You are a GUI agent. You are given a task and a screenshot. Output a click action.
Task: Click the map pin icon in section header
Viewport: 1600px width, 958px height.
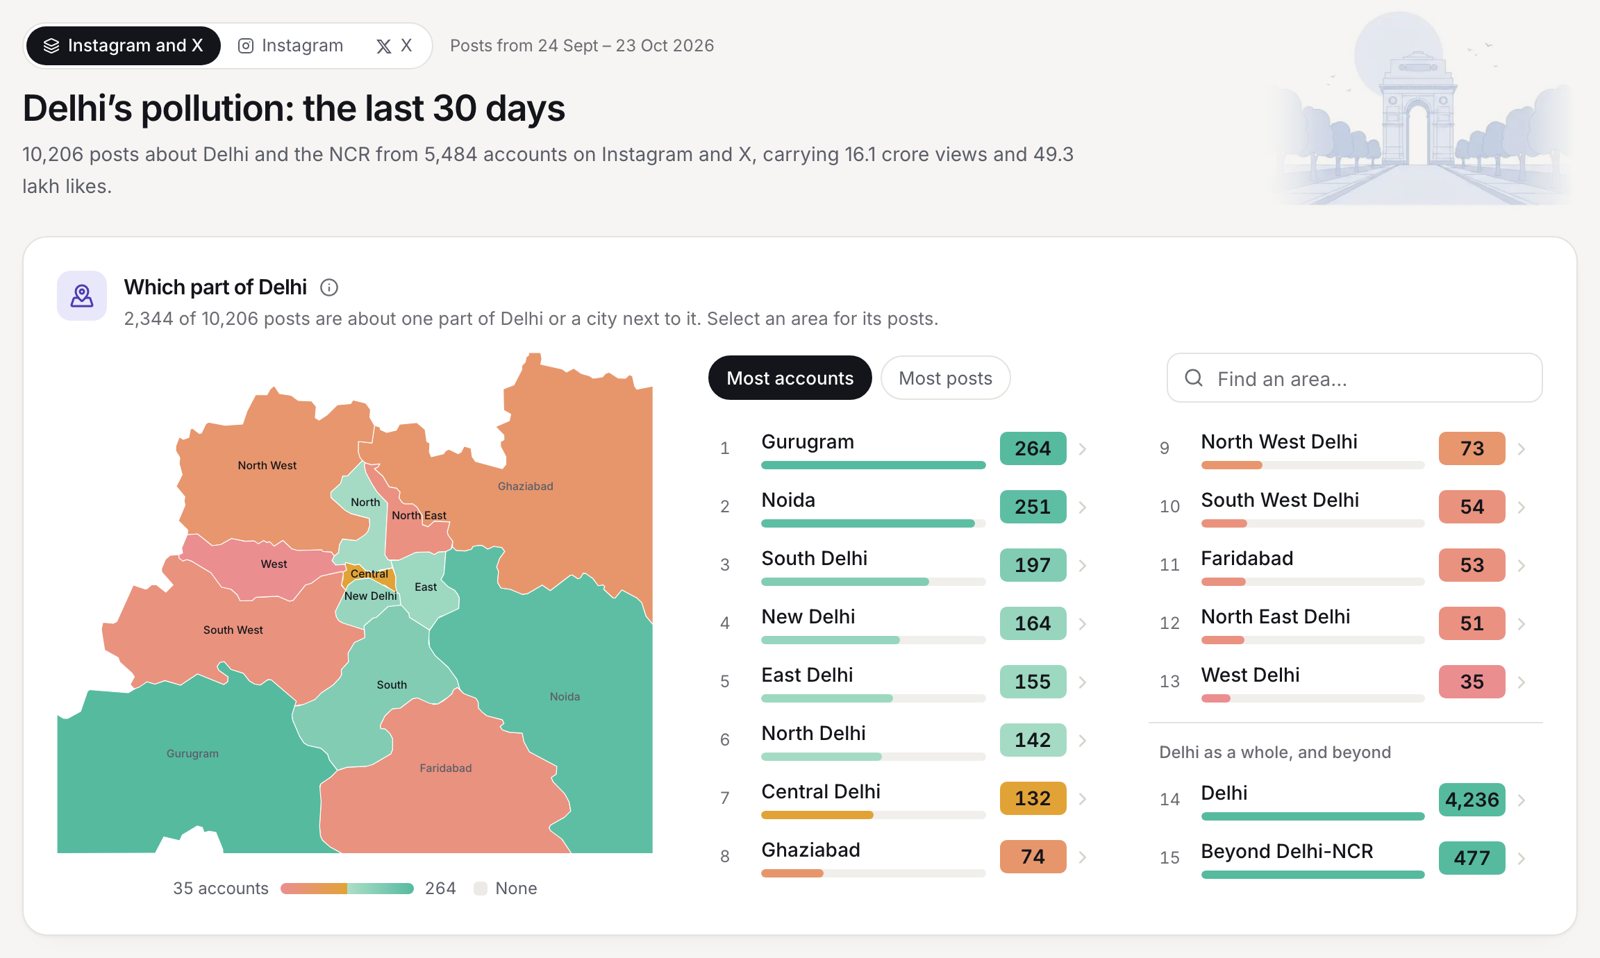coord(82,296)
